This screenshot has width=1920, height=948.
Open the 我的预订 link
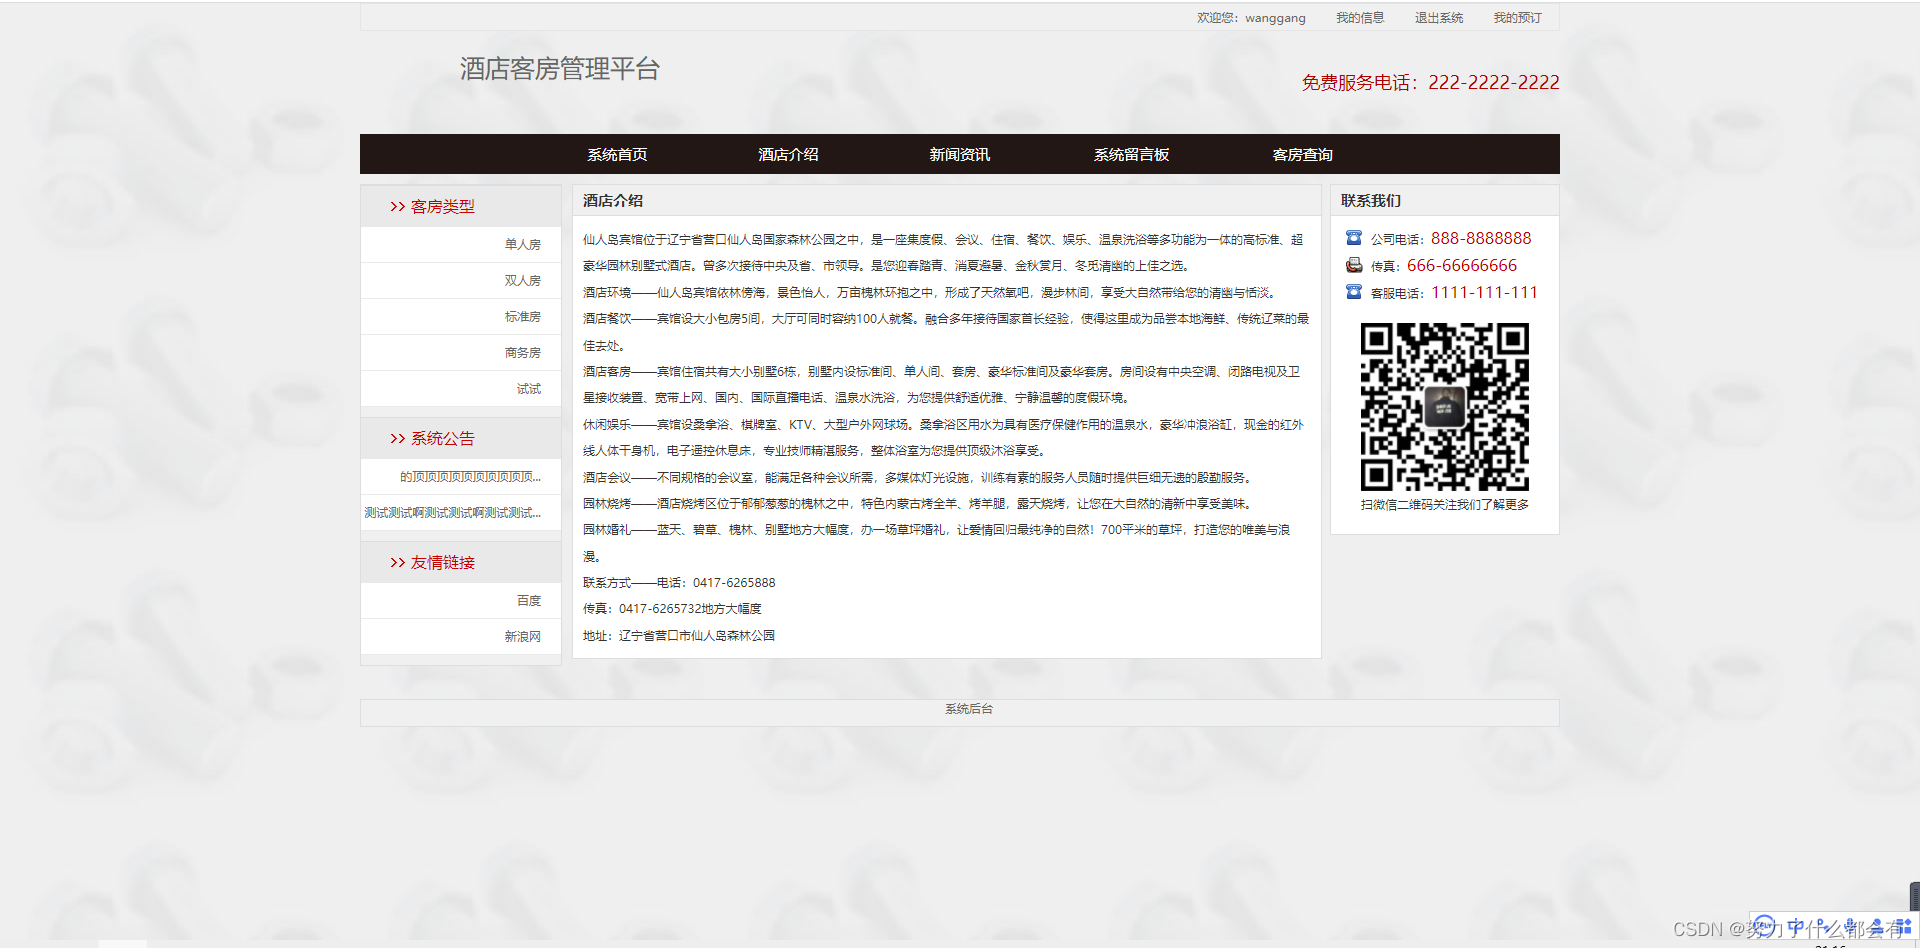[1517, 18]
